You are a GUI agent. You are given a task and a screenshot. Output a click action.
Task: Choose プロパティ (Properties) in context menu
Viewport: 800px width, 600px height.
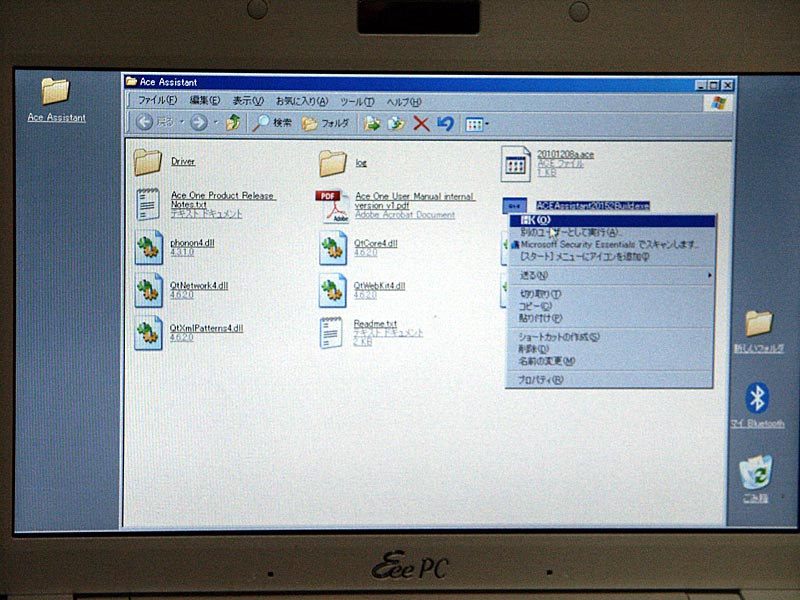(x=540, y=380)
